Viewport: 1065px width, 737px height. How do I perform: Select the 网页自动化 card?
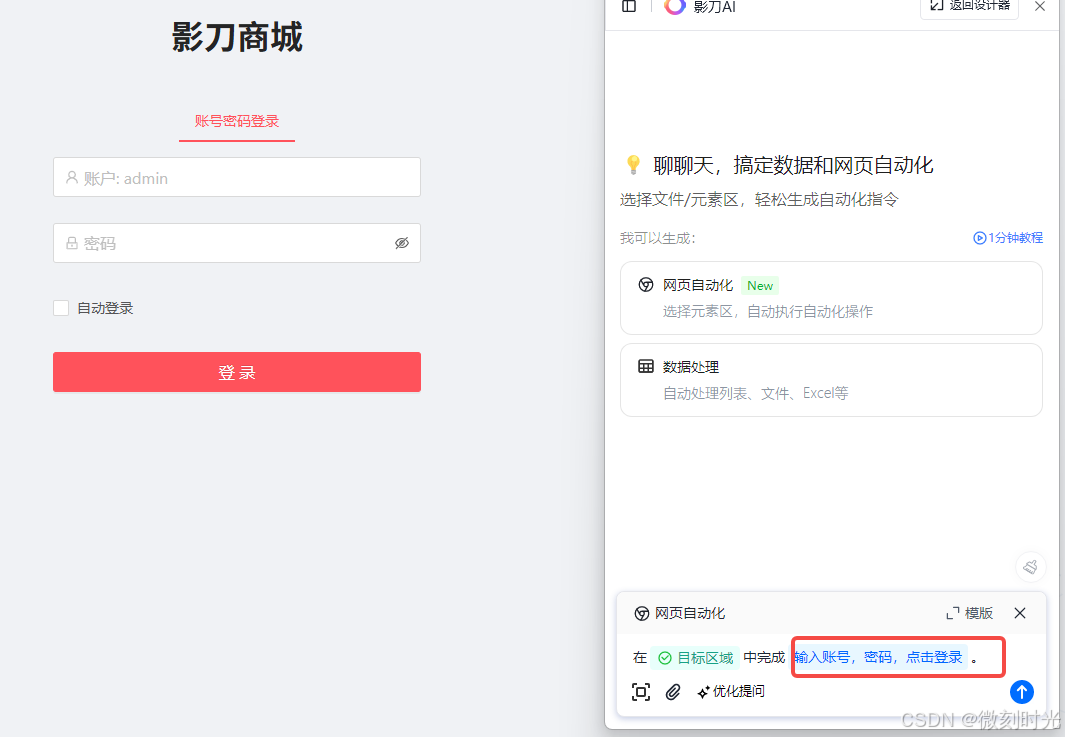[831, 298]
